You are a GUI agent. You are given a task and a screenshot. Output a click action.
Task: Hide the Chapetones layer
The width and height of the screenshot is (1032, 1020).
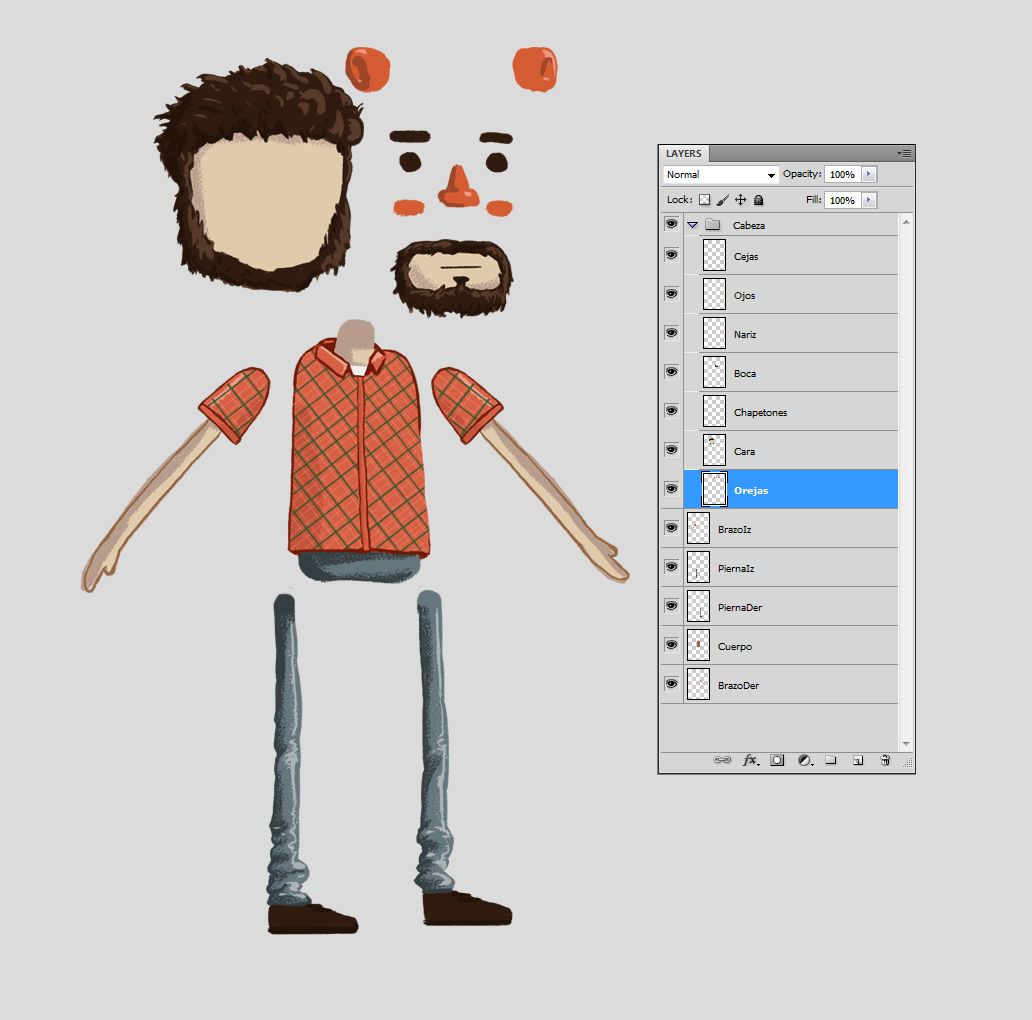point(671,411)
